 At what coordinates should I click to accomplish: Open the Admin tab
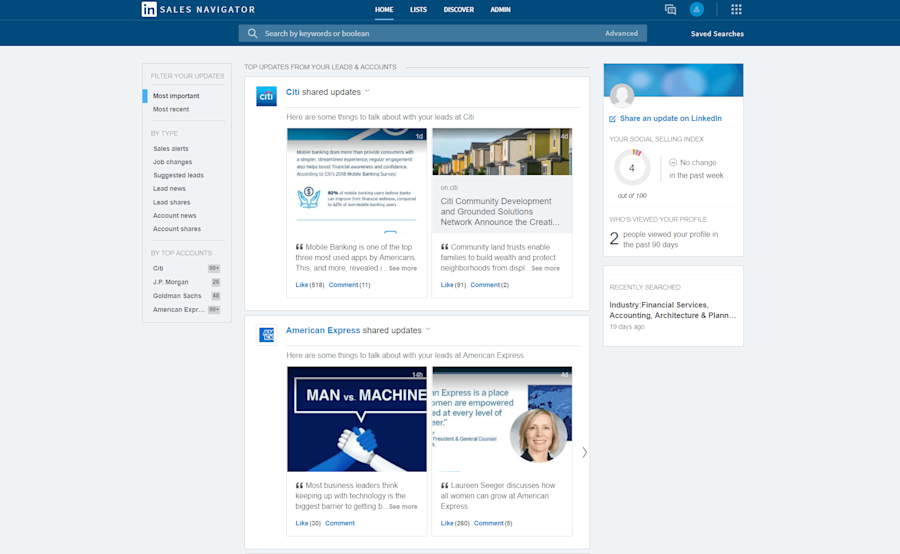(x=501, y=10)
